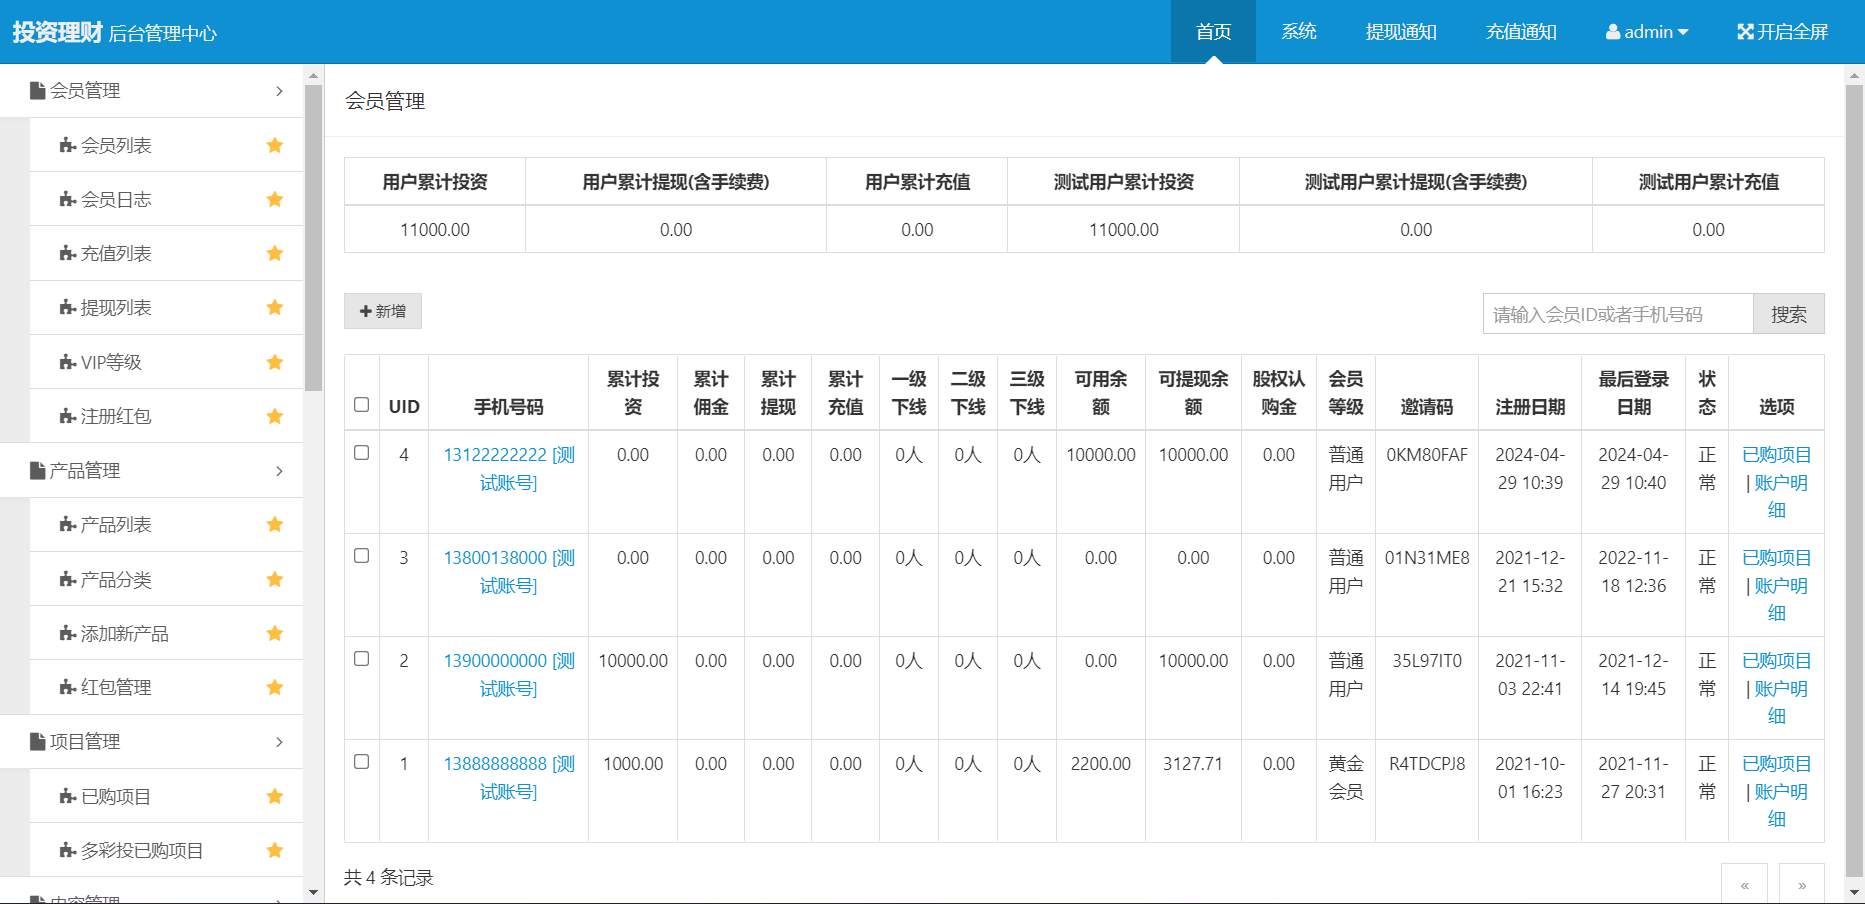Open 提现通知 in top navigation
The height and width of the screenshot is (904, 1865).
coord(1401,32)
